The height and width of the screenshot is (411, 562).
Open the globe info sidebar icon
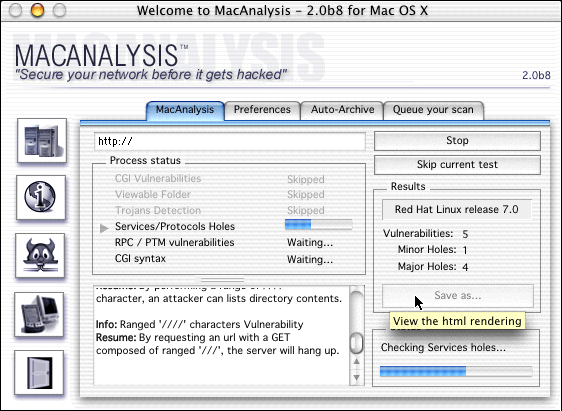[41, 197]
